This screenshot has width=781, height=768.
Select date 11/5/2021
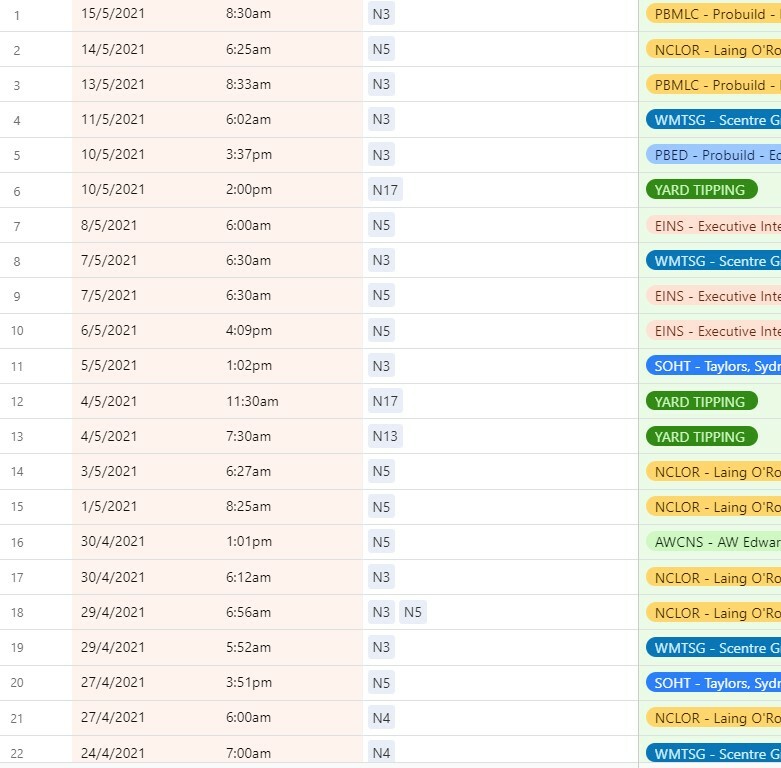click(113, 120)
